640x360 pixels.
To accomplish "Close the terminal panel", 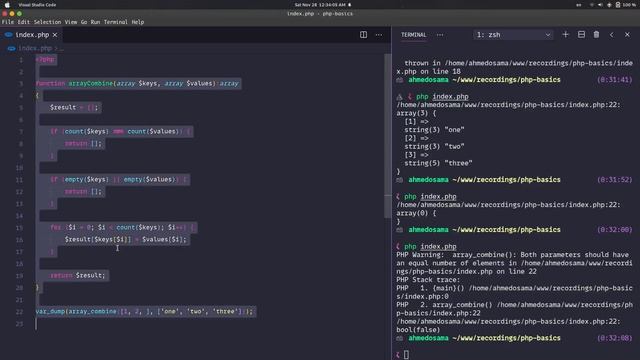I will tap(627, 35).
